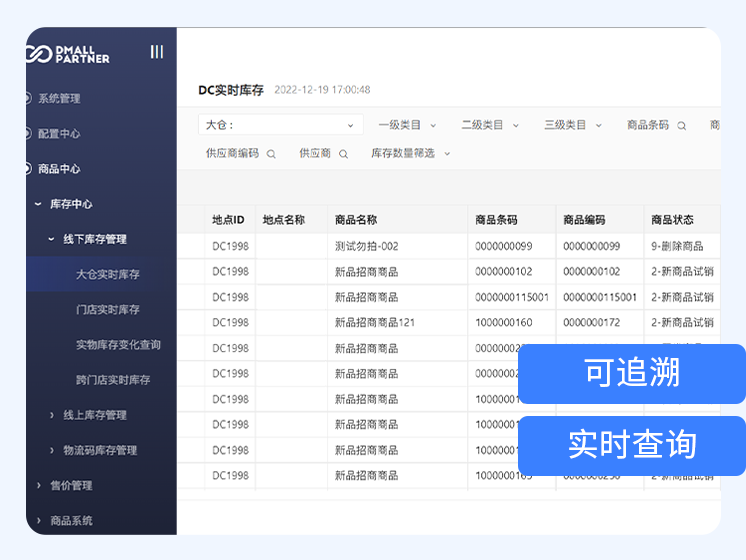Select 门店实时库存 in the sidebar
Screen dimensions: 746x560
[x=108, y=309]
